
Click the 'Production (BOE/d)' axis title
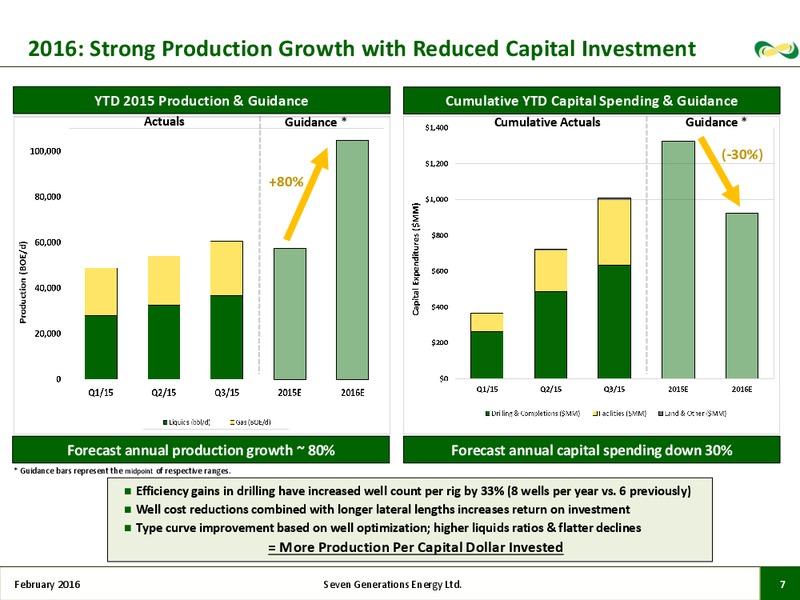tap(22, 282)
